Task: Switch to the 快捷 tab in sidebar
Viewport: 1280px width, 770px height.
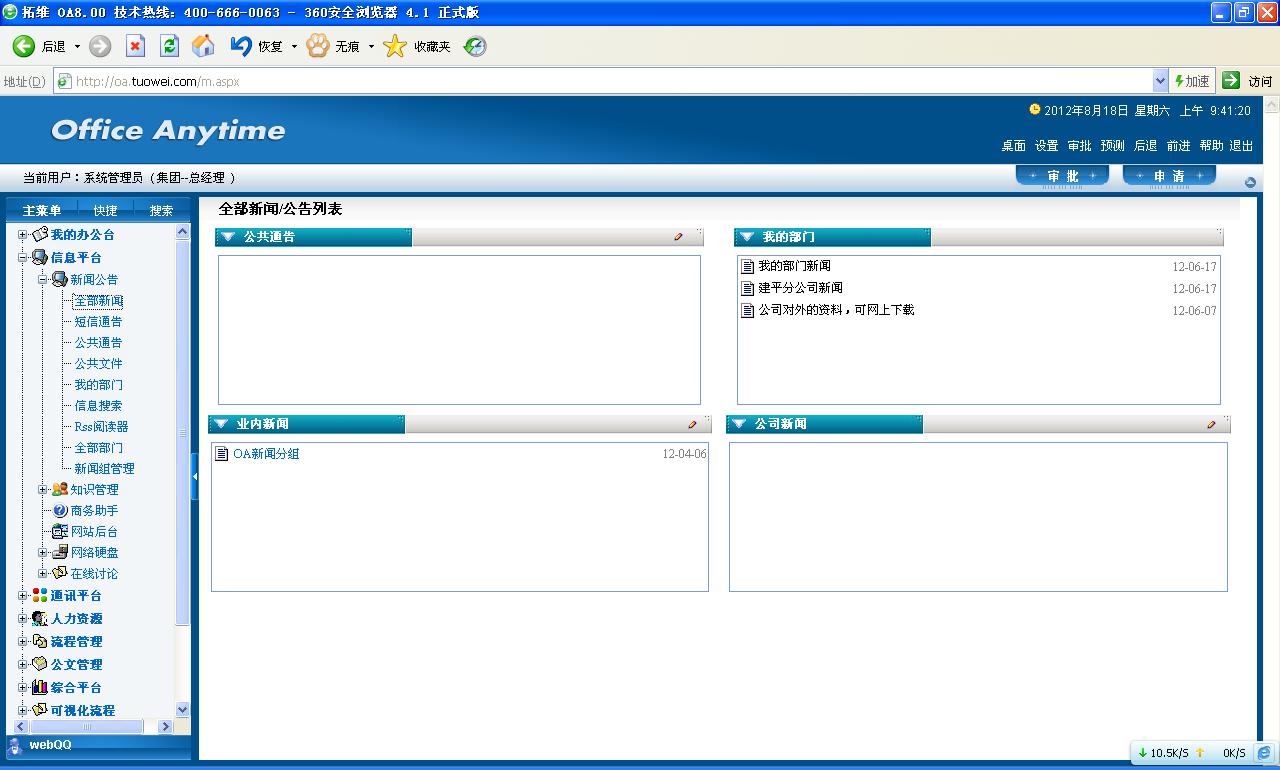Action: (x=105, y=210)
